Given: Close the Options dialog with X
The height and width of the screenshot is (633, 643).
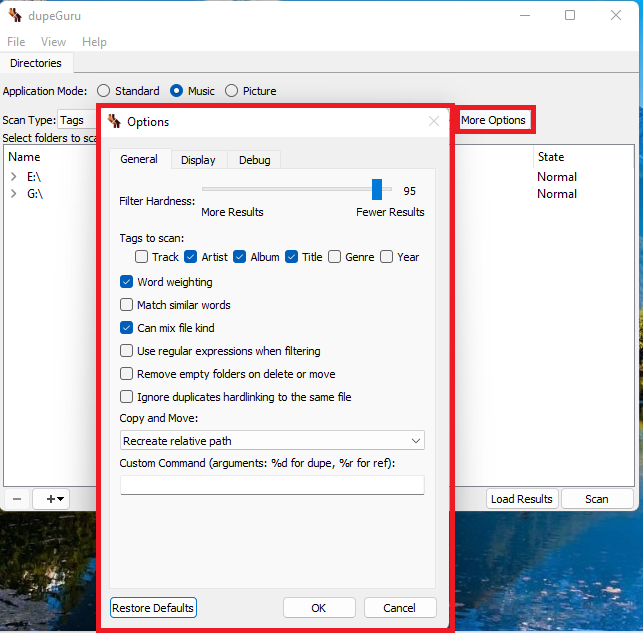Looking at the screenshot, I should click(434, 121).
